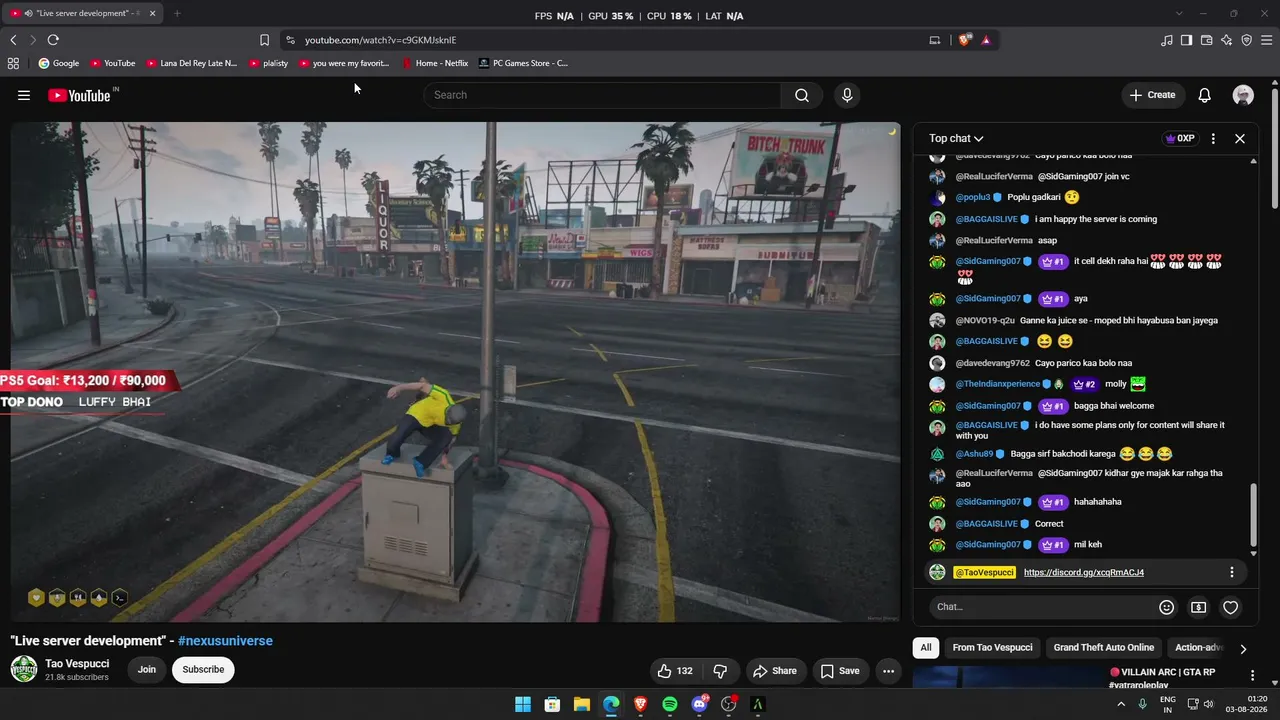1280x720 pixels.
Task: Open the bookmarks apps grid icon
Action: 13,63
